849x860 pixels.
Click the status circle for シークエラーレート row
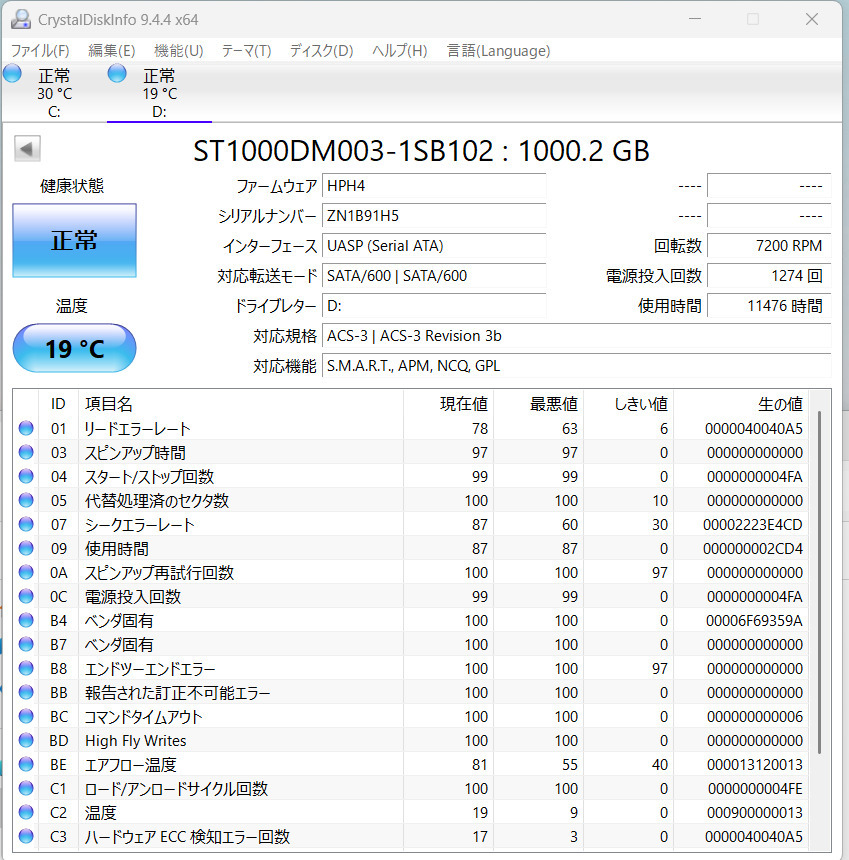[26, 524]
